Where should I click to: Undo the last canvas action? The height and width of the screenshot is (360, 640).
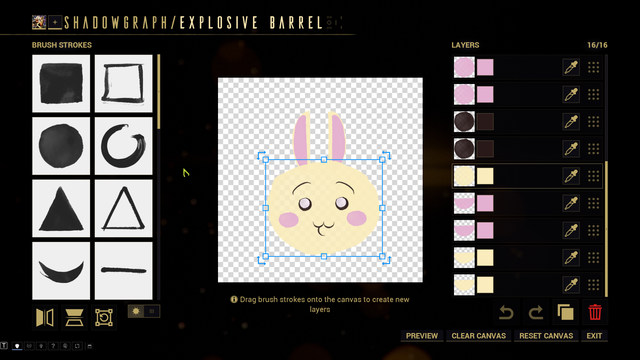pyautogui.click(x=506, y=313)
